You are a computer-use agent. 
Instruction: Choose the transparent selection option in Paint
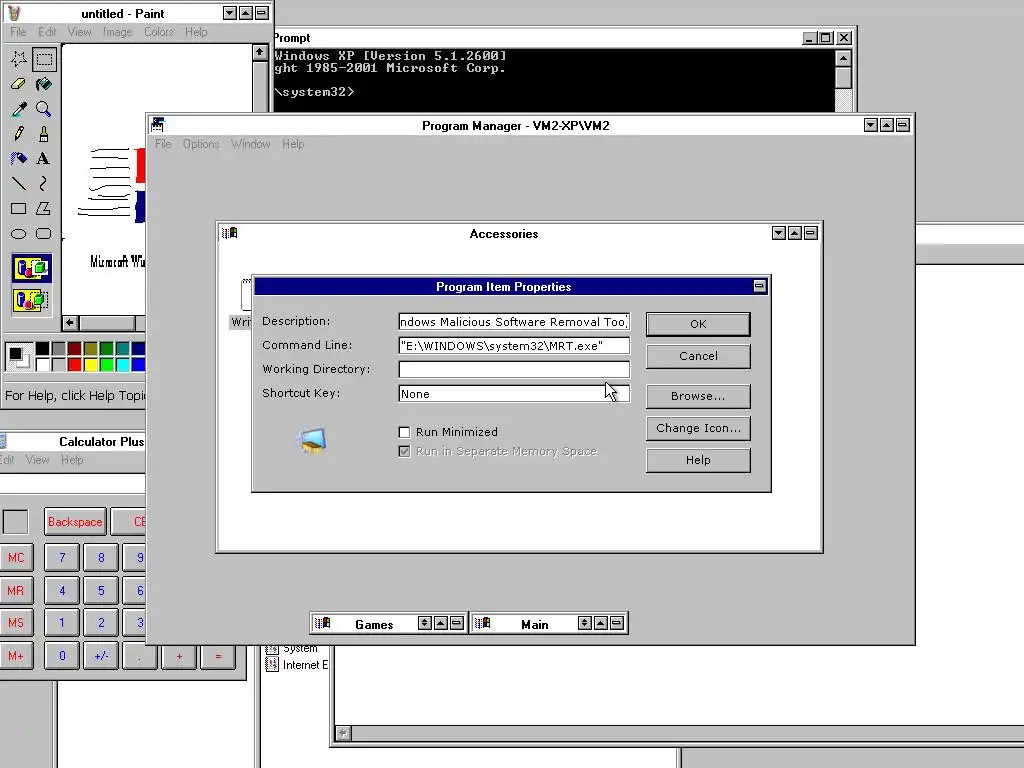31,300
